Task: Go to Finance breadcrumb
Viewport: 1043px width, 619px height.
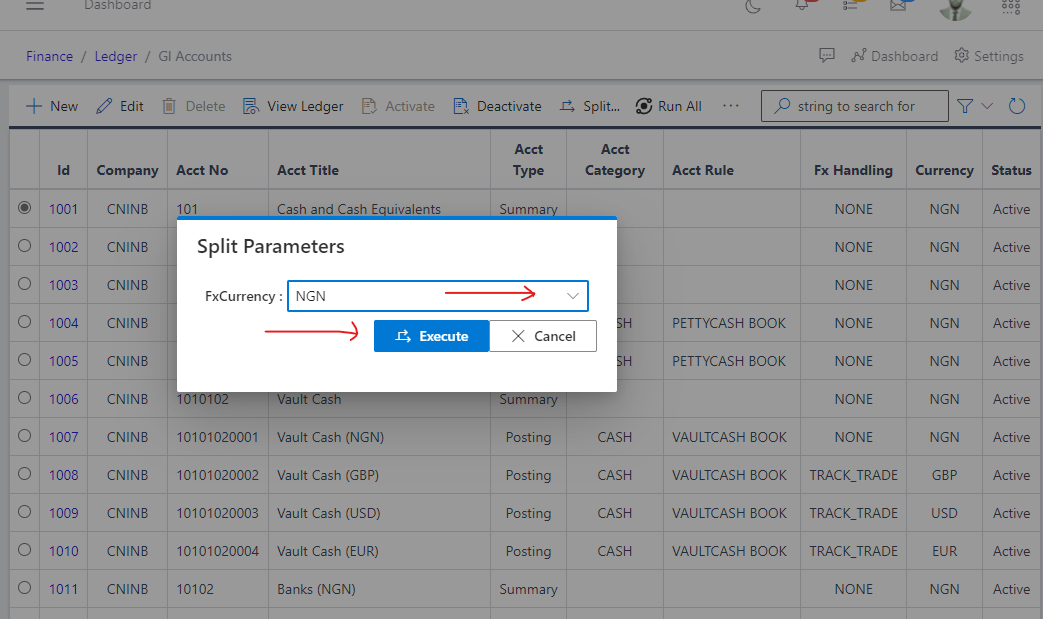Action: click(x=49, y=56)
